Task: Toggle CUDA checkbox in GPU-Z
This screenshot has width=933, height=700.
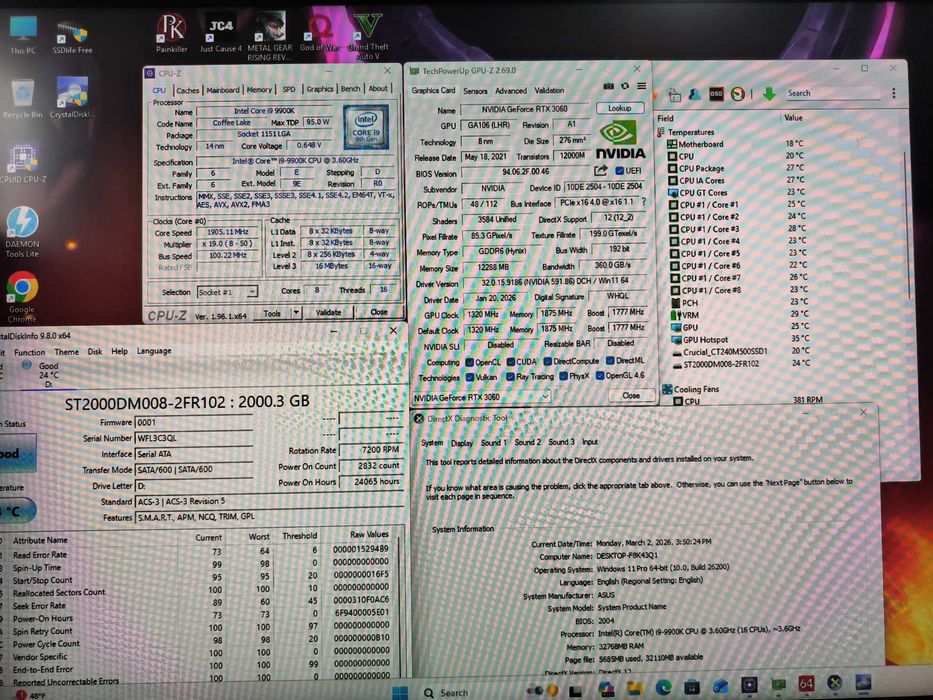Action: click(511, 361)
